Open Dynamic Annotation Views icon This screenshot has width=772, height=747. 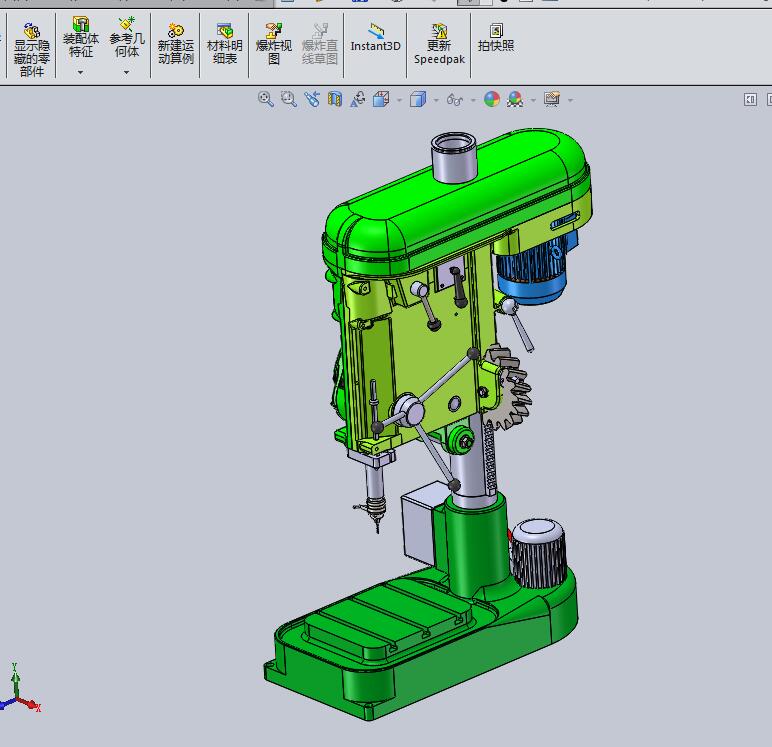click(x=358, y=99)
